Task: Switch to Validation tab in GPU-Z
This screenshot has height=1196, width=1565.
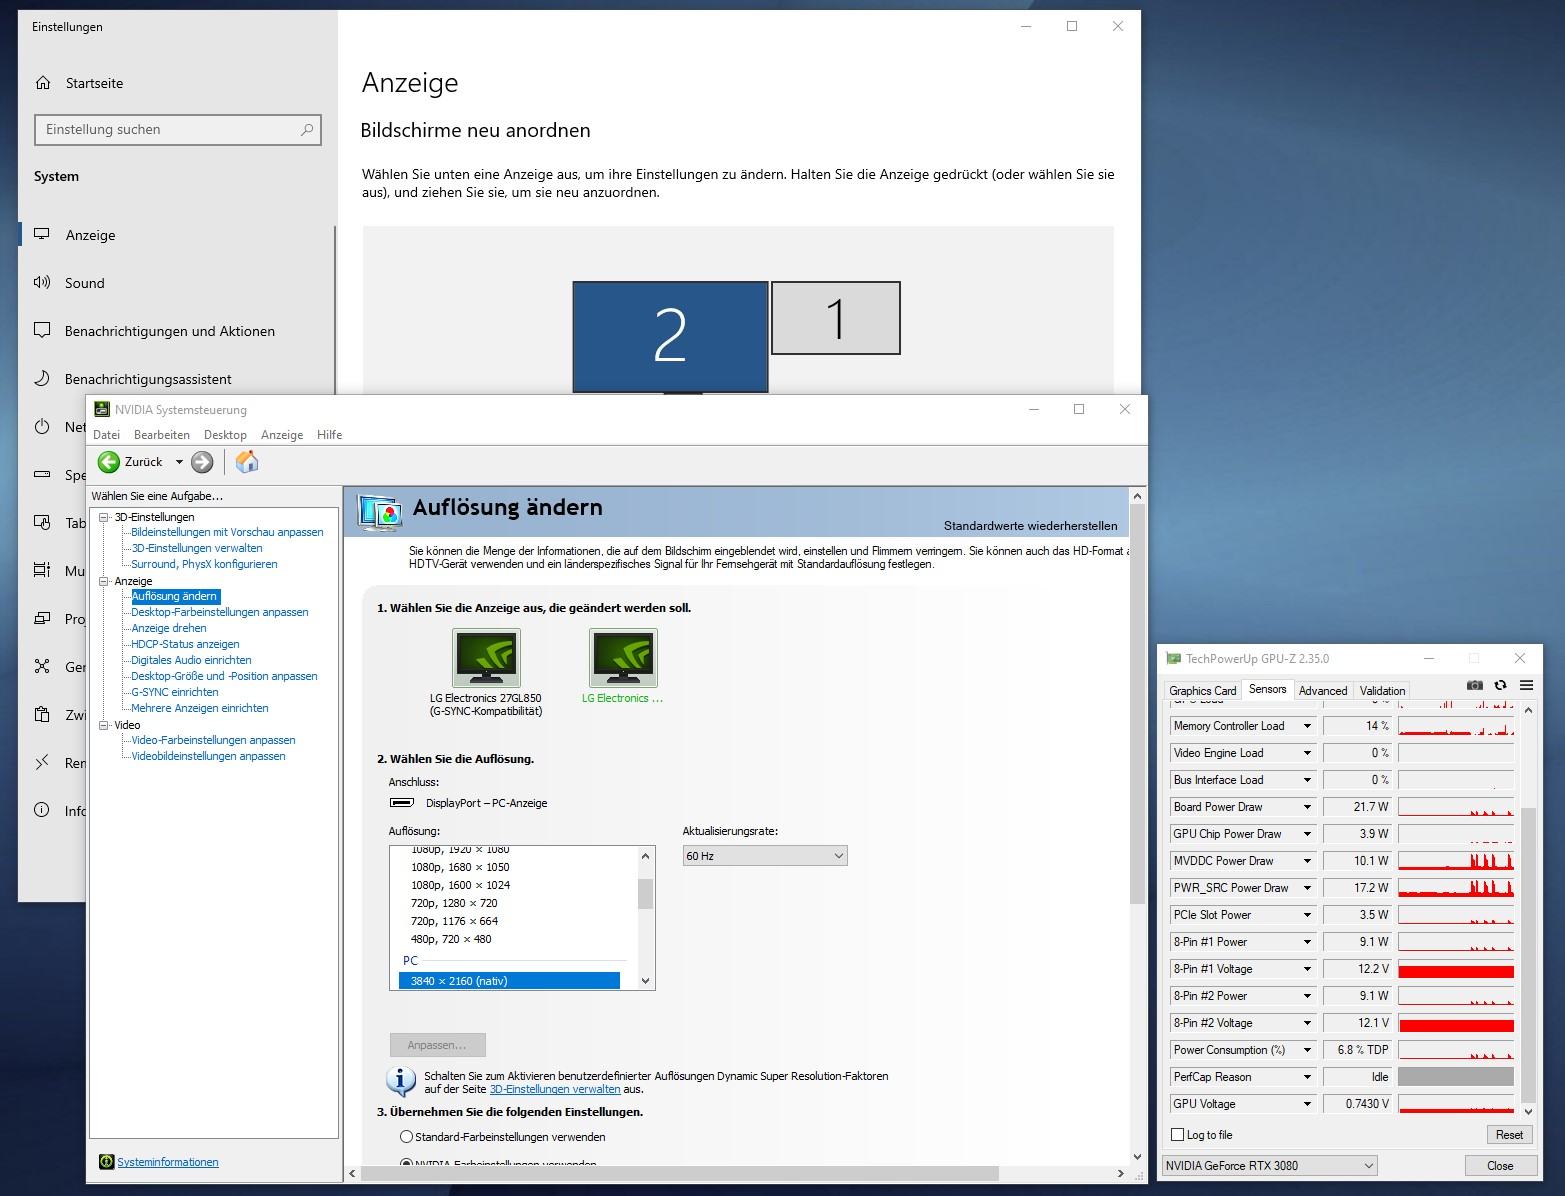Action: click(x=1382, y=691)
